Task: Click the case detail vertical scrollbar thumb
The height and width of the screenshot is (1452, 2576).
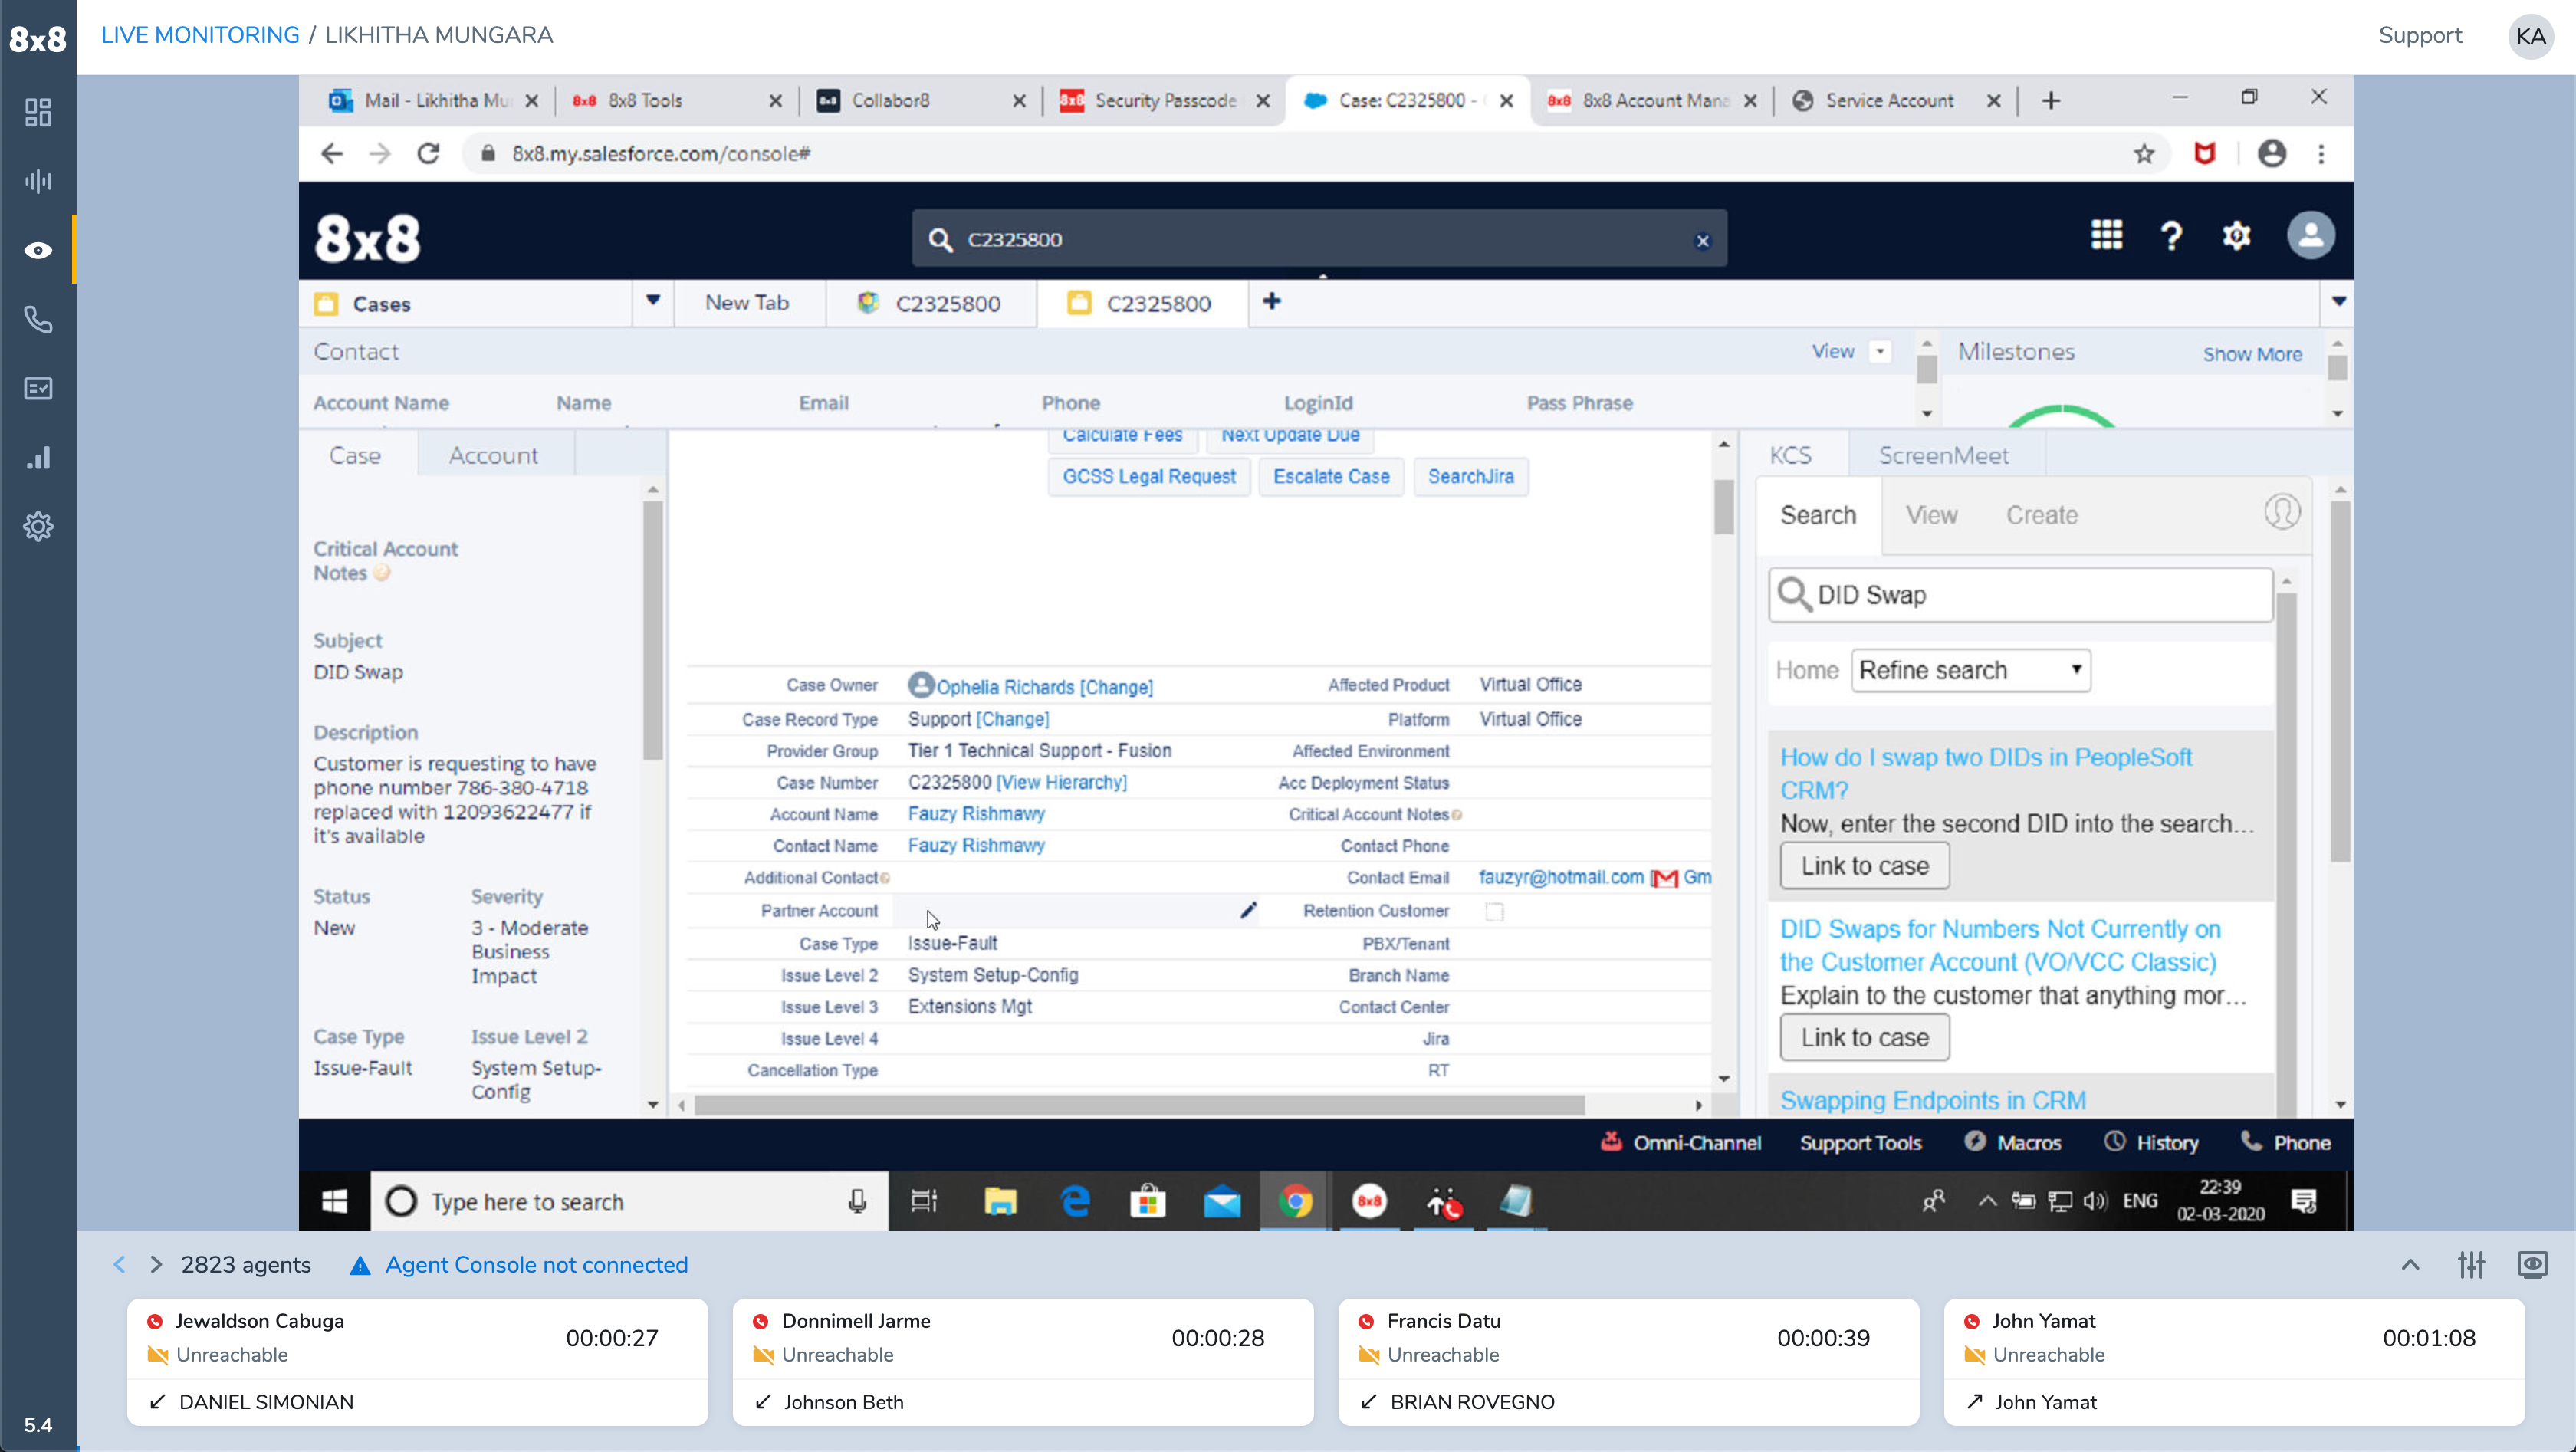Action: (1723, 507)
